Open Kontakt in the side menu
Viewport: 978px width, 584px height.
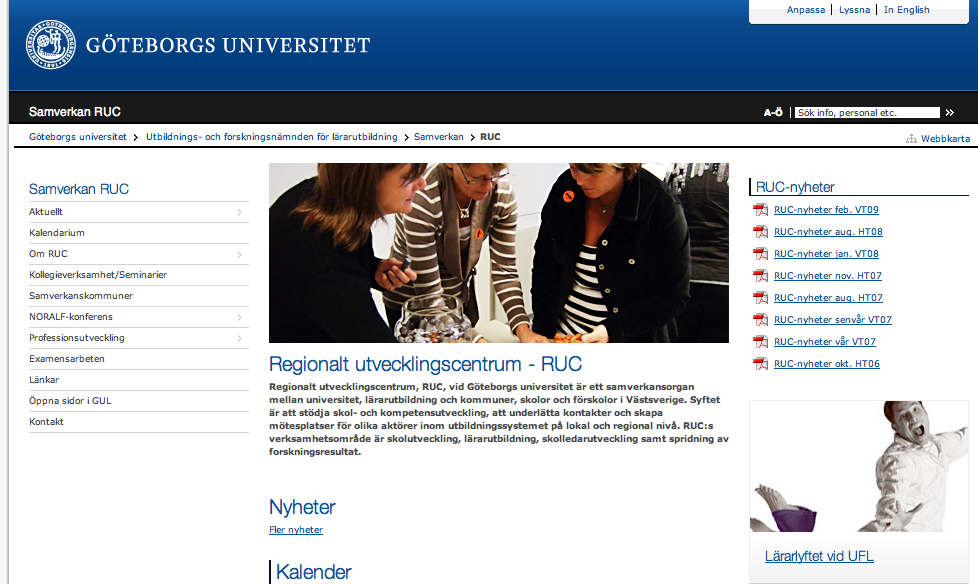pos(46,422)
